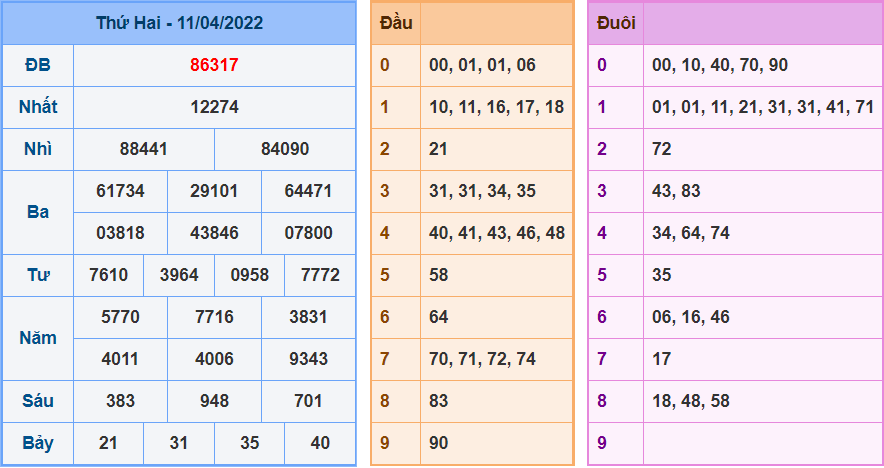
Task: Click the date header "Thứ Hai - 11/04/2022"
Action: point(179,23)
